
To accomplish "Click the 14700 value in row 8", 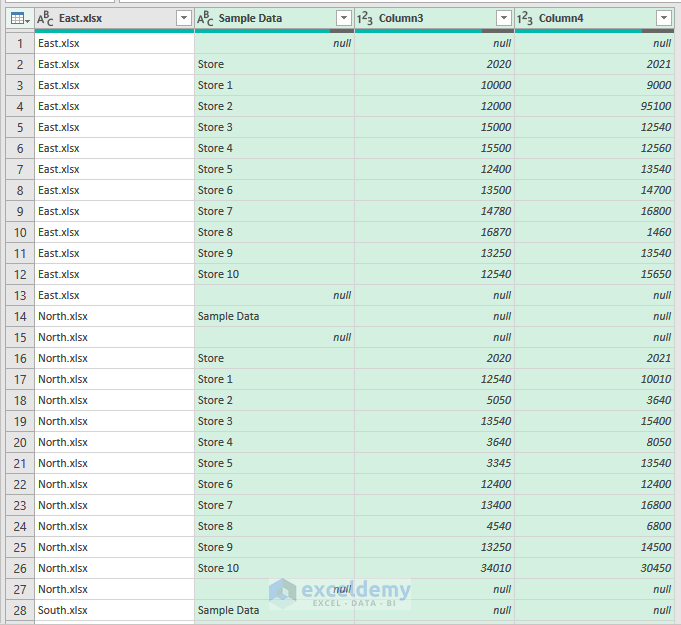I will point(656,190).
